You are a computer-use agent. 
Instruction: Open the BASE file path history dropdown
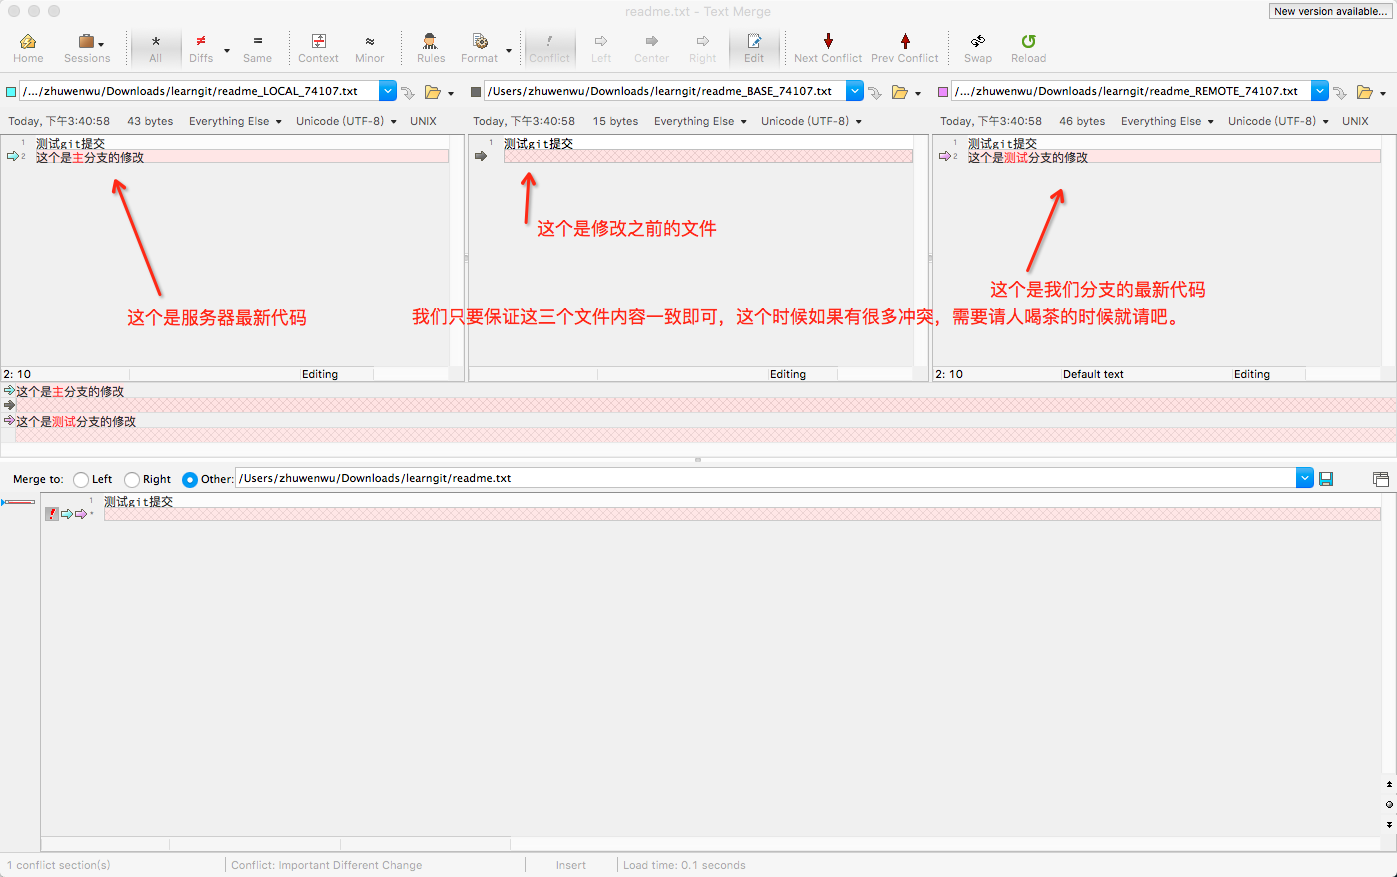coord(855,91)
